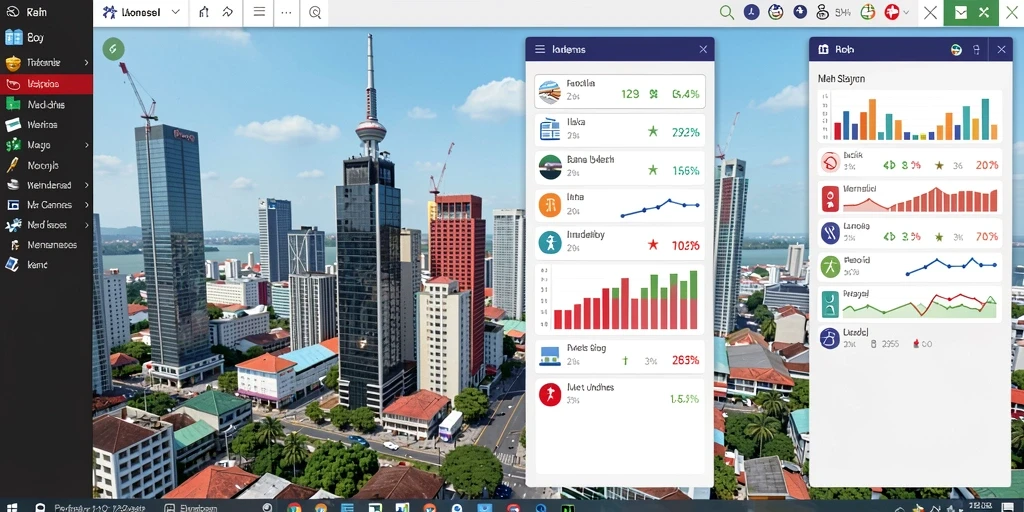Open the first highlighted row in the left panel
The width and height of the screenshot is (1024, 512).
pos(620,91)
